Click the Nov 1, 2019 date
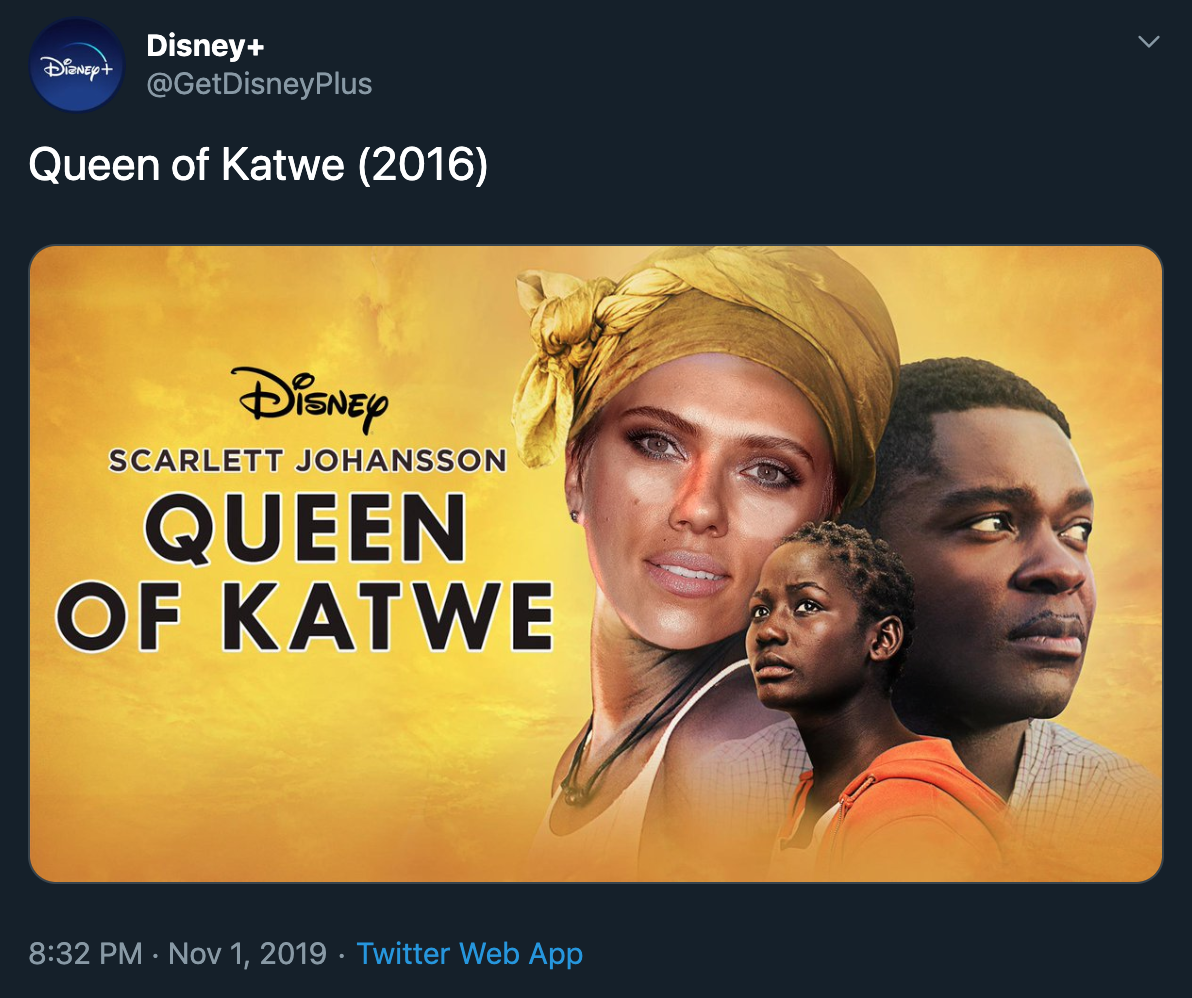The image size is (1192, 998). 247,953
